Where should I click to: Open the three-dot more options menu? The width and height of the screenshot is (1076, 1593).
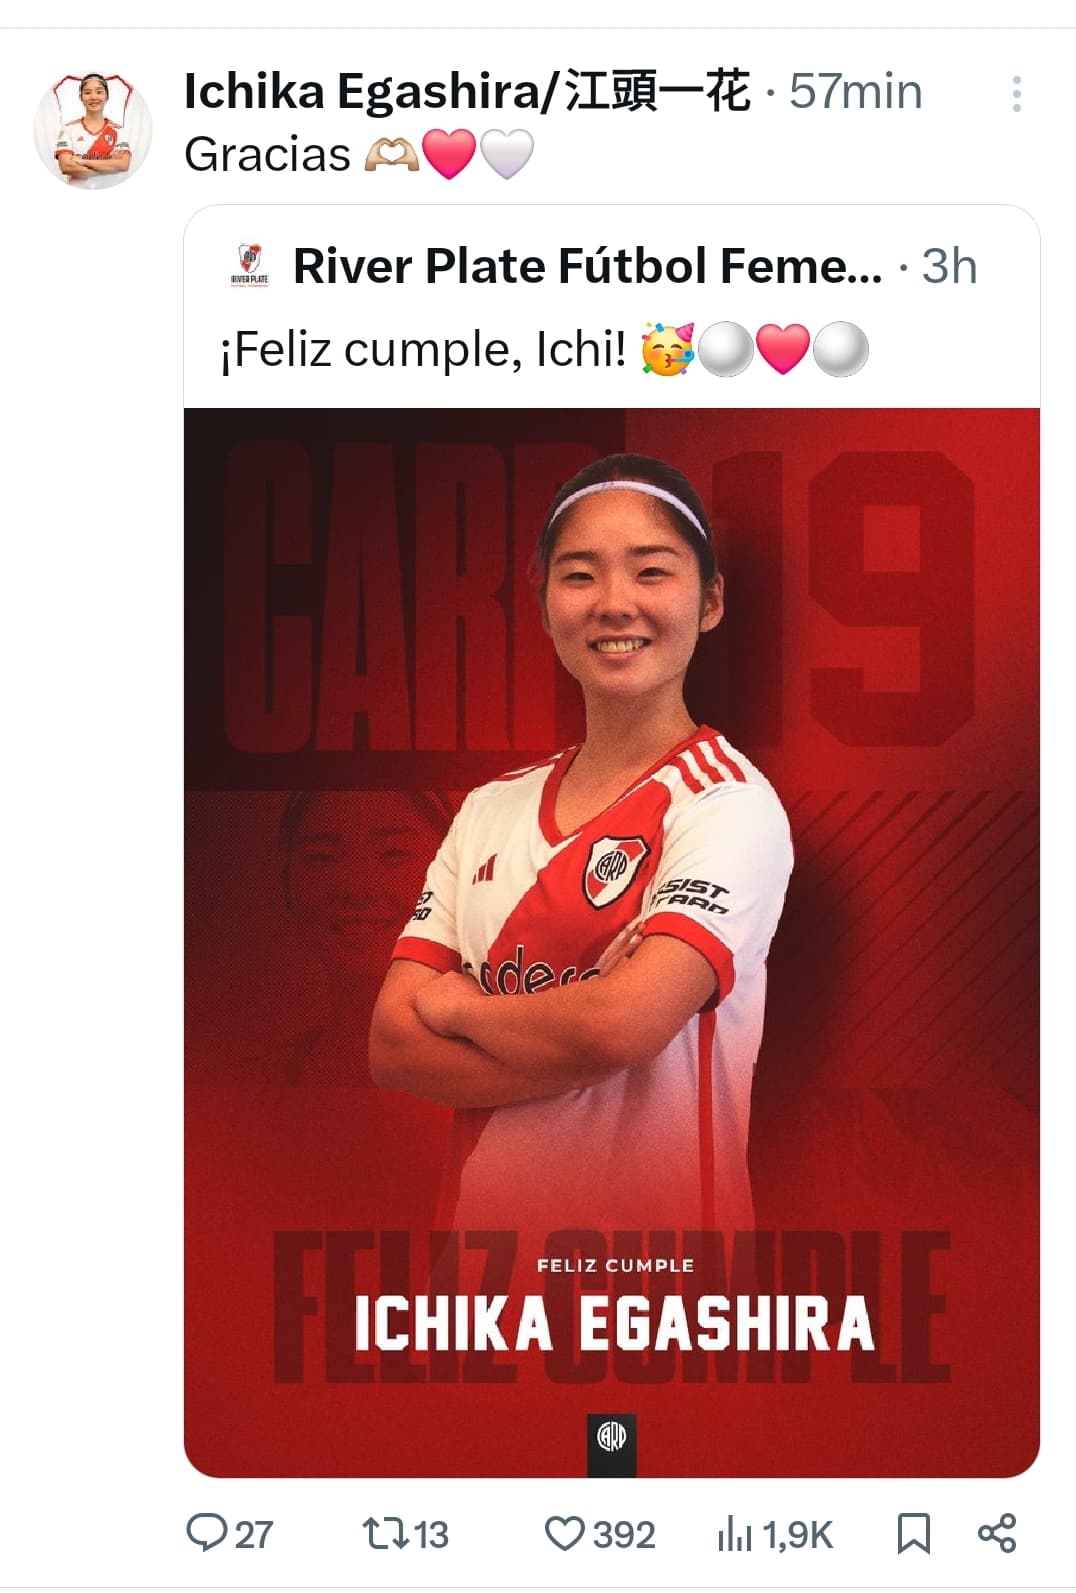(x=1016, y=93)
